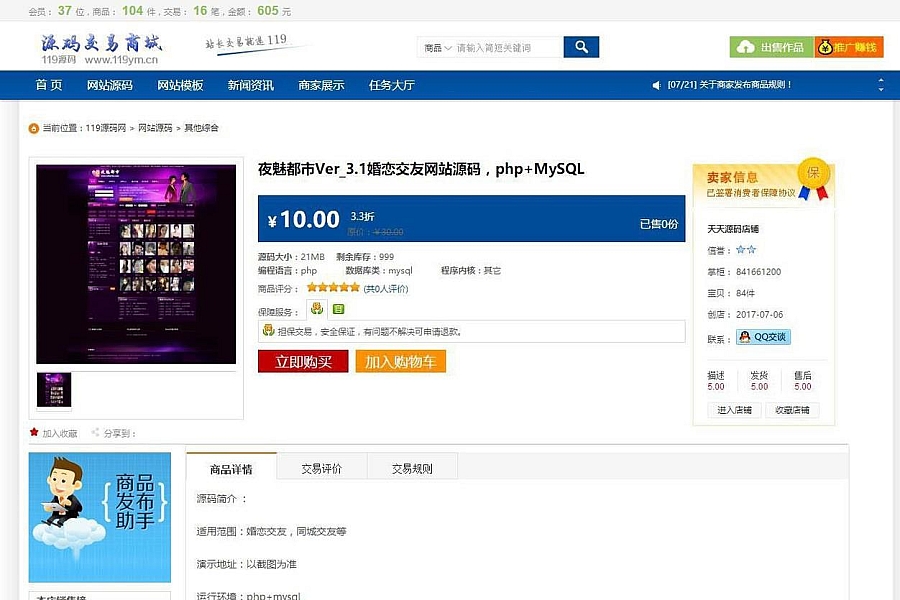Click the 创店 2017-07-06 date text
Viewport: 900px width, 600px height.
coord(745,315)
